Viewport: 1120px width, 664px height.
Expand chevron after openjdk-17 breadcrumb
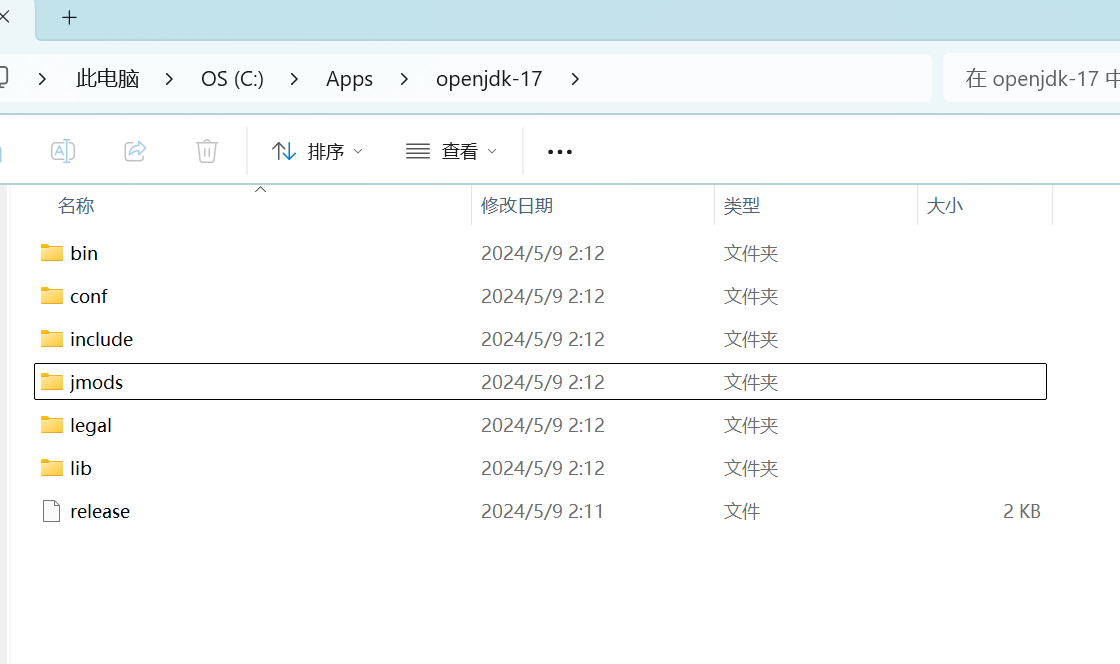click(575, 79)
